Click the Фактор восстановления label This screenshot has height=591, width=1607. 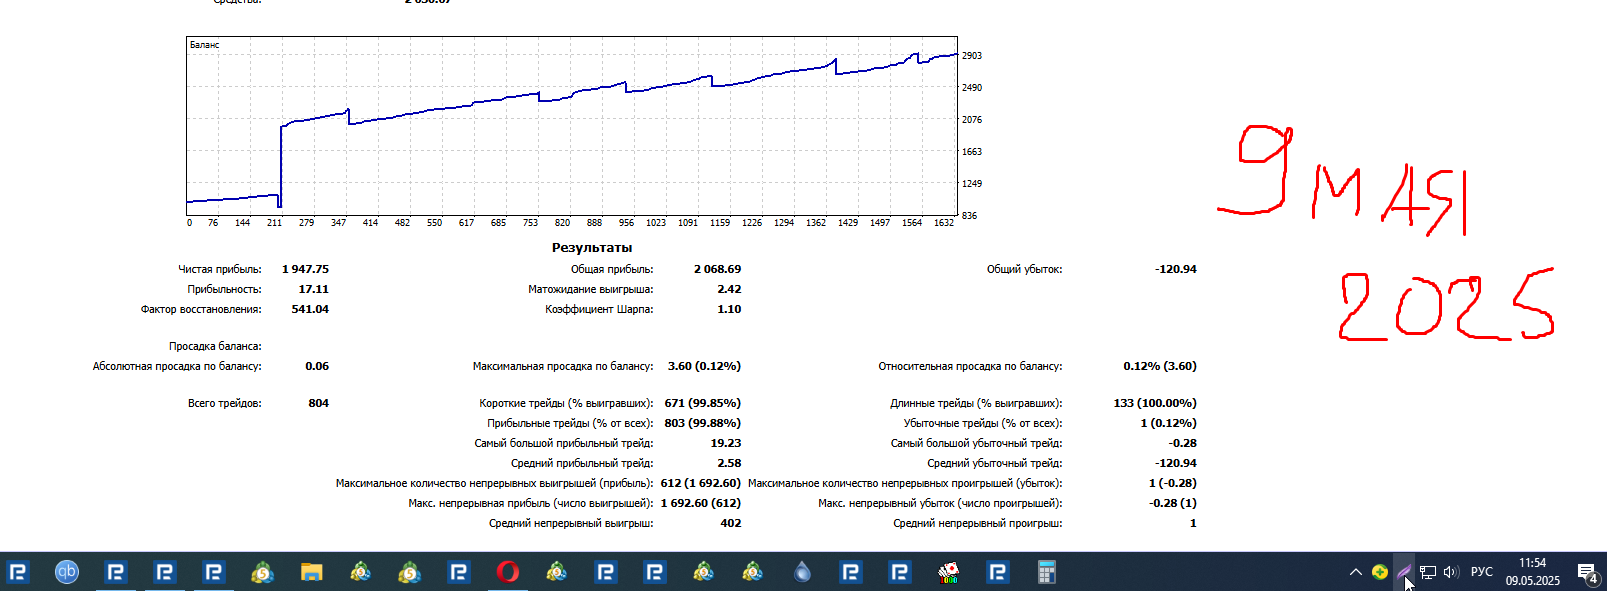click(x=201, y=309)
